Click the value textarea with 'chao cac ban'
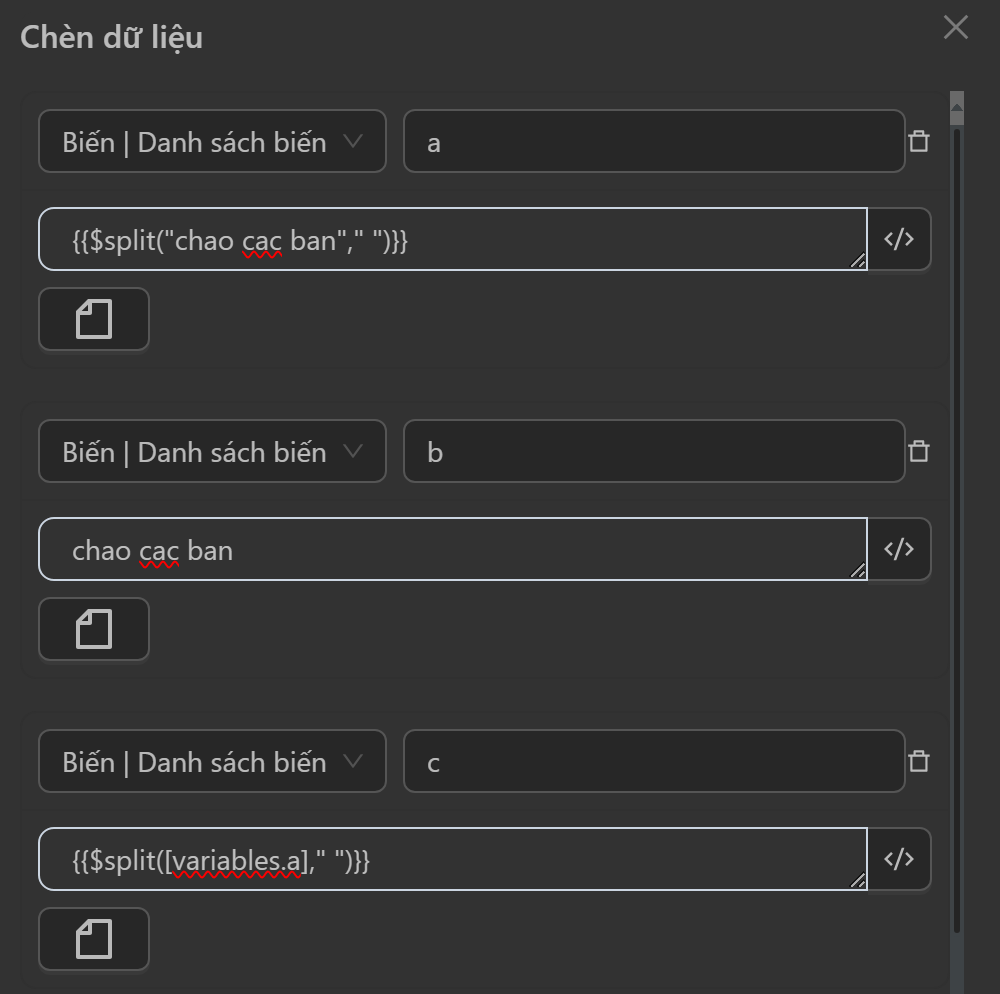This screenshot has height=994, width=1000. click(452, 549)
